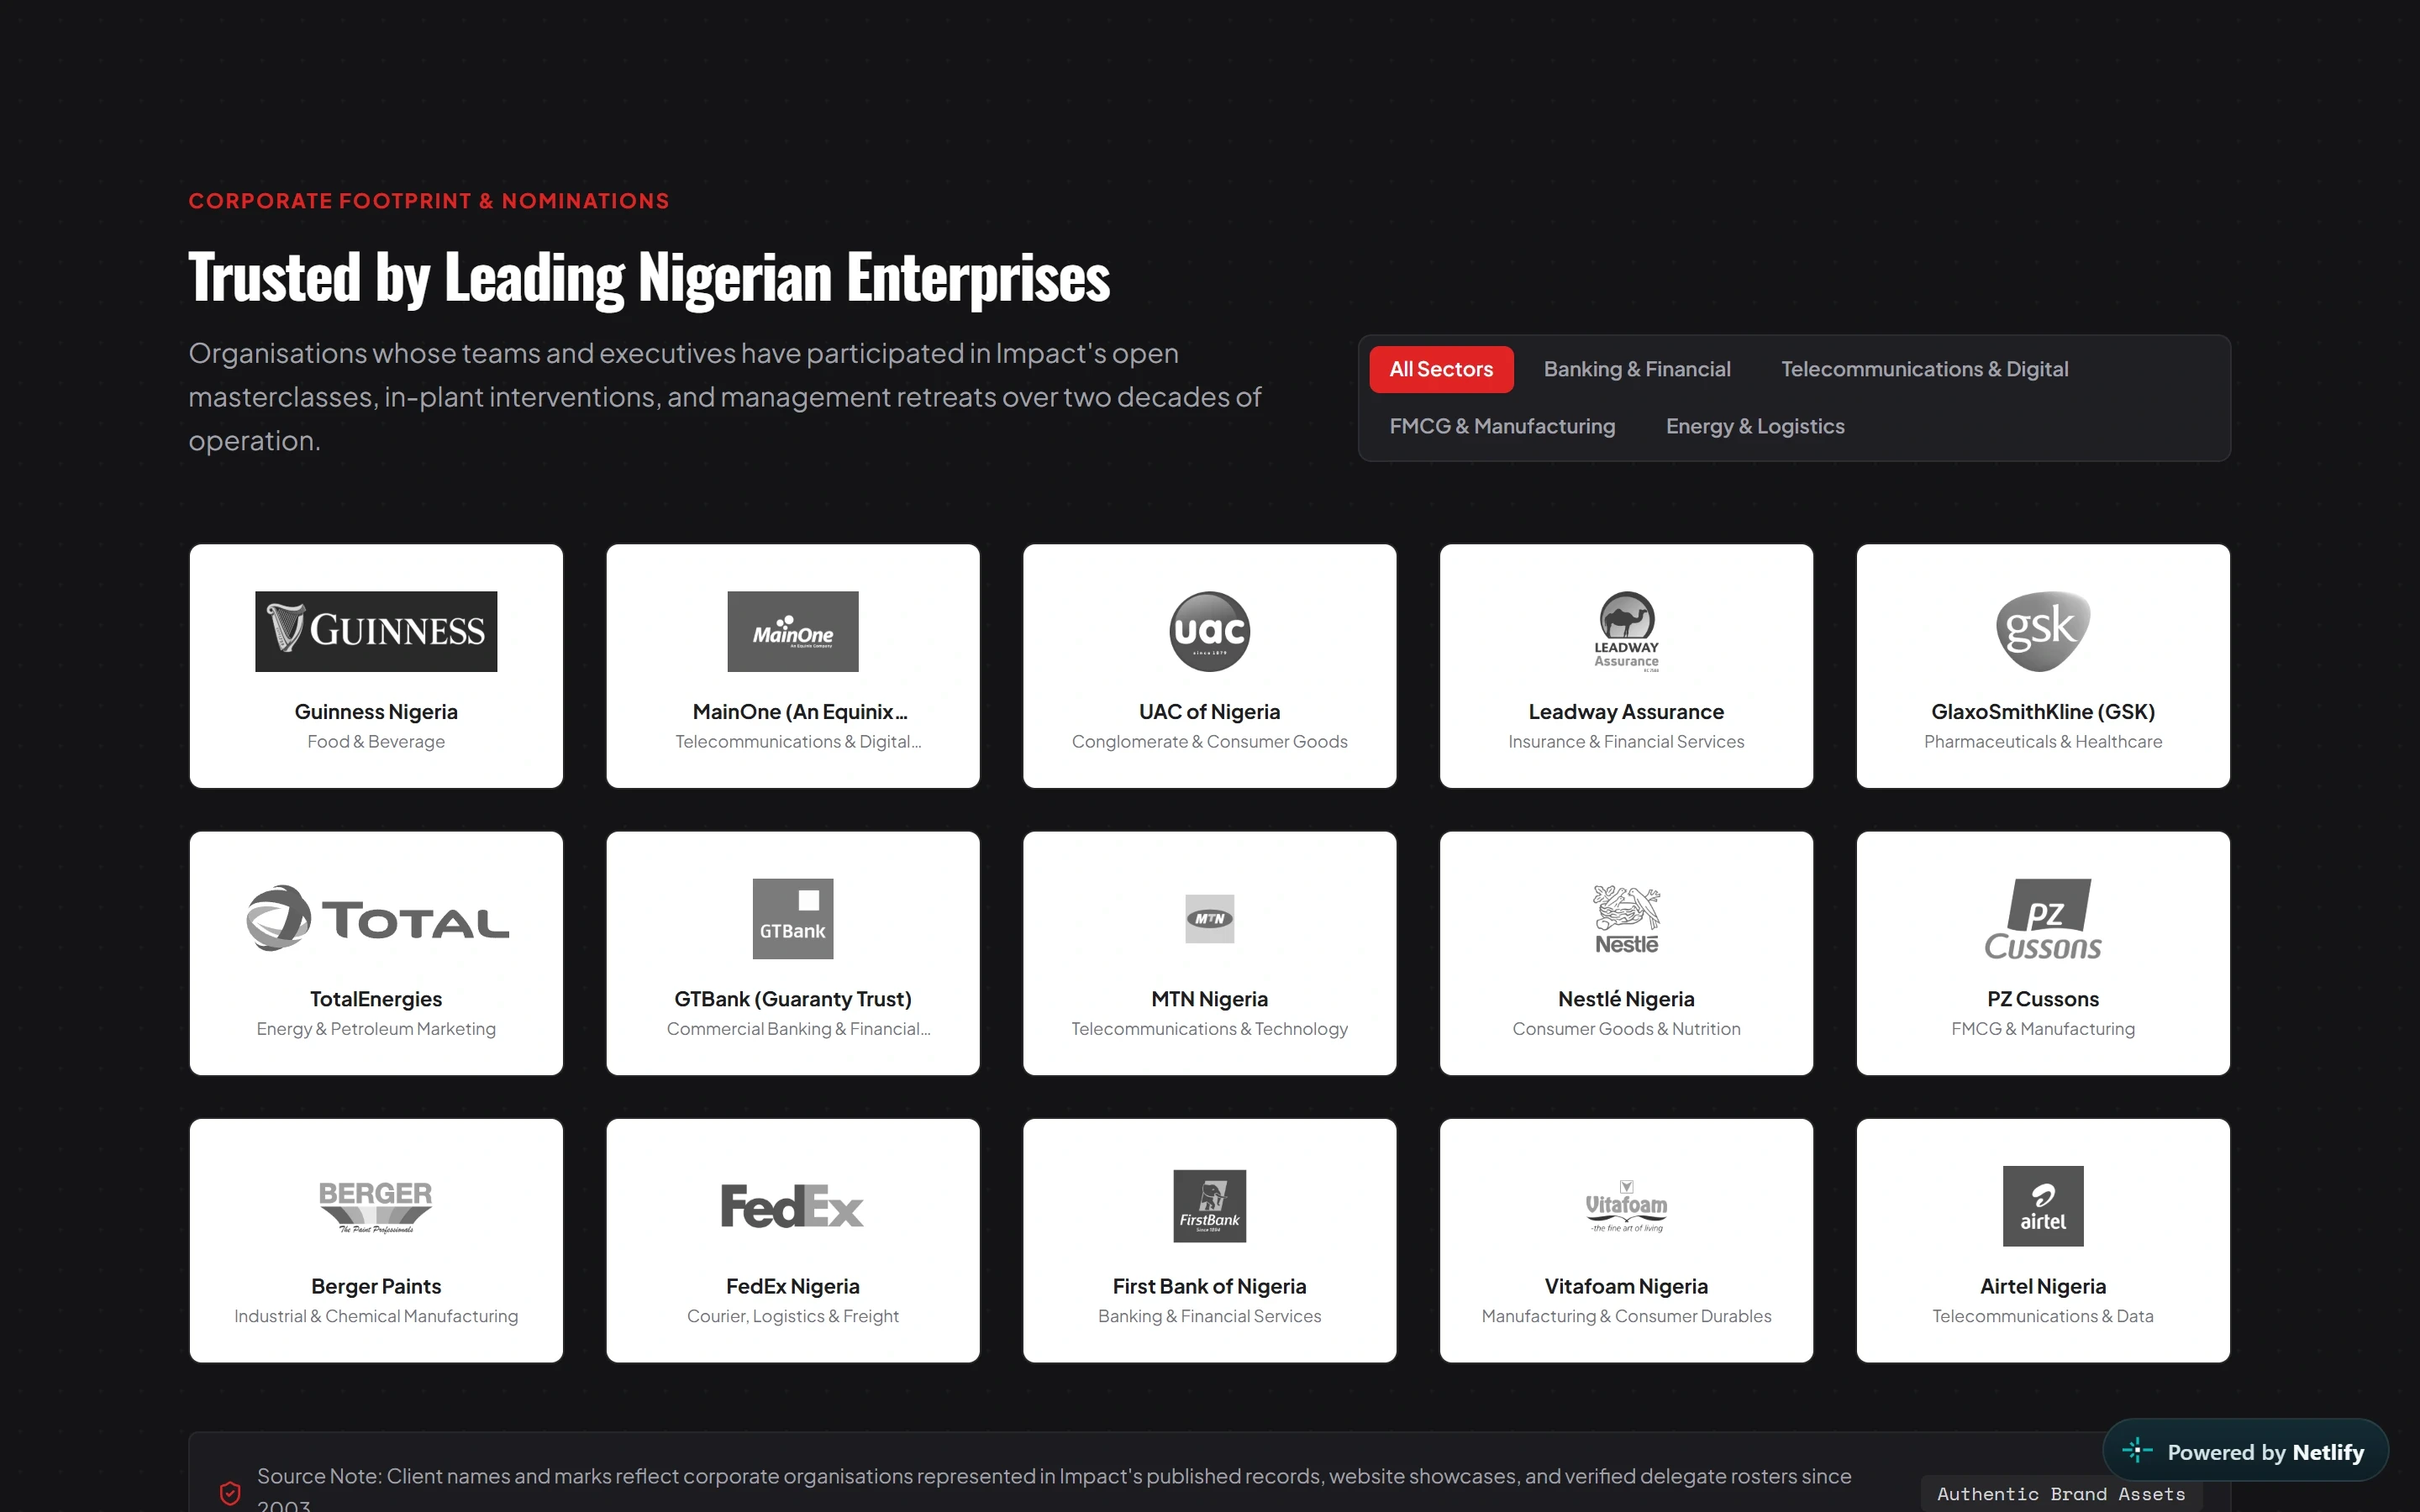Select the All Sectors filter tab
The image size is (2420, 1512).
[x=1441, y=369]
